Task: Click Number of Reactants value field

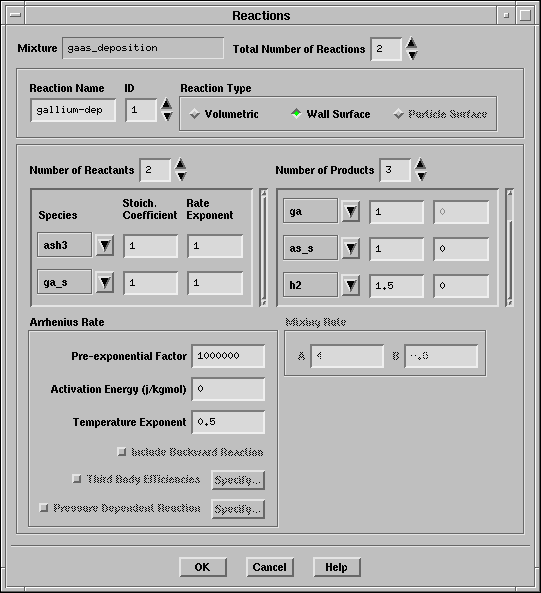Action: (x=155, y=170)
